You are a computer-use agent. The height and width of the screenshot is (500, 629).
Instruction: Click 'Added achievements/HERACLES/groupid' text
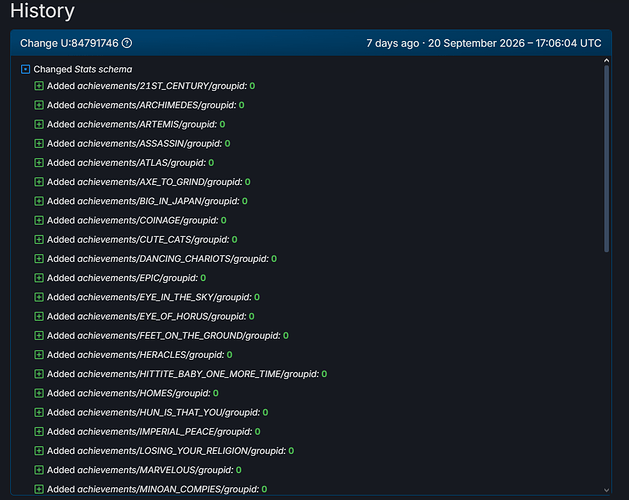136,355
